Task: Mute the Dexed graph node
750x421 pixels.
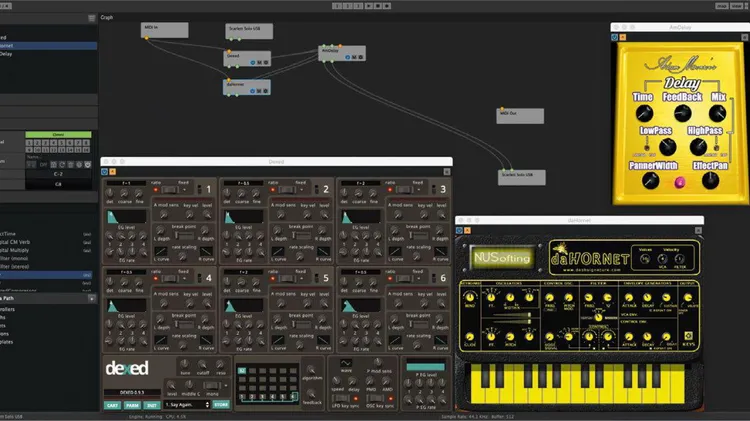Action: [259, 63]
